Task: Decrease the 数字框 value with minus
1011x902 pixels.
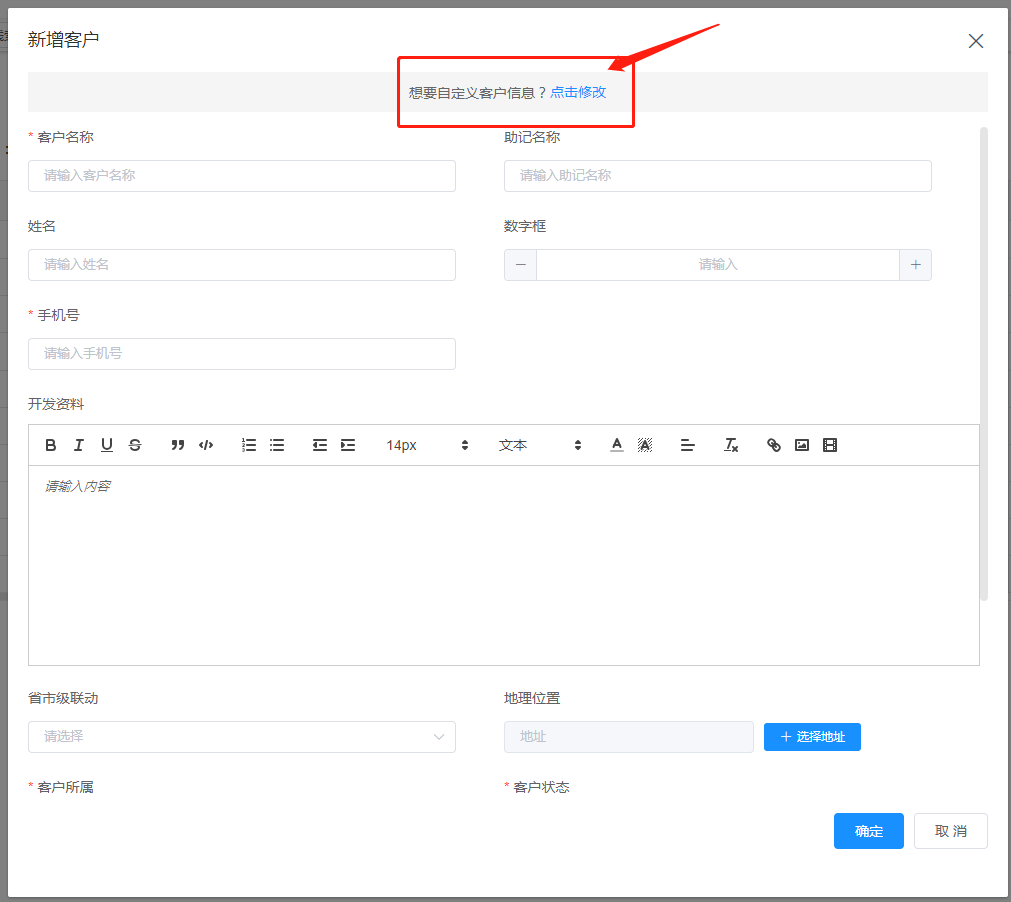Action: (520, 265)
